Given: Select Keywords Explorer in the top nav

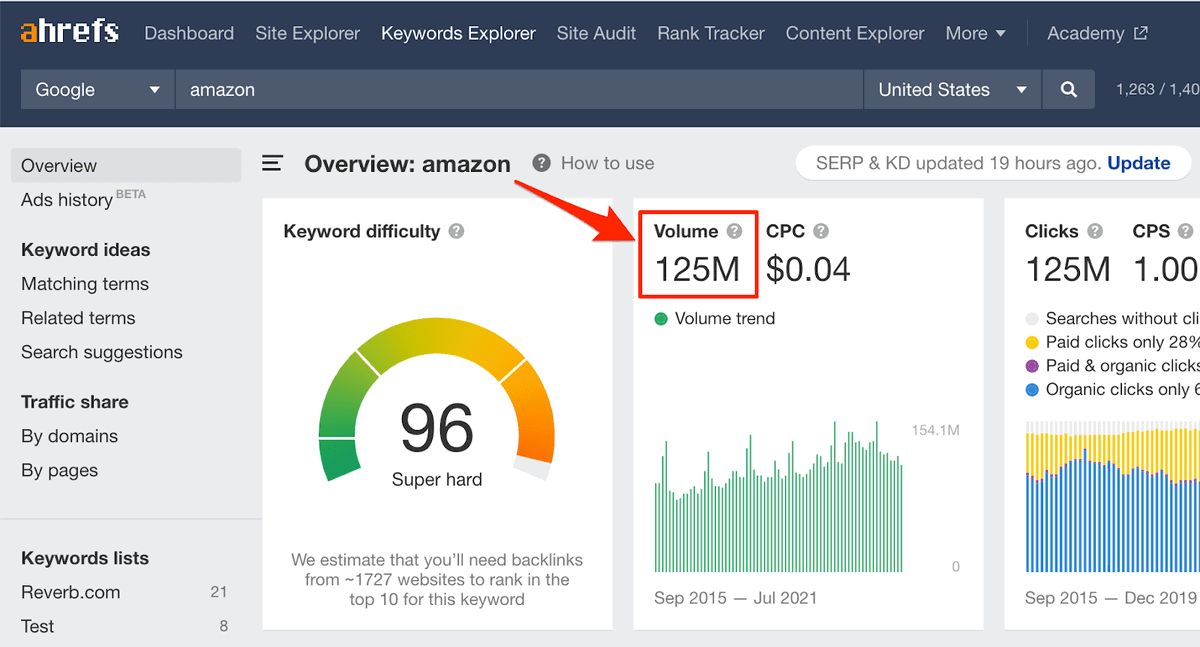Looking at the screenshot, I should coord(458,33).
